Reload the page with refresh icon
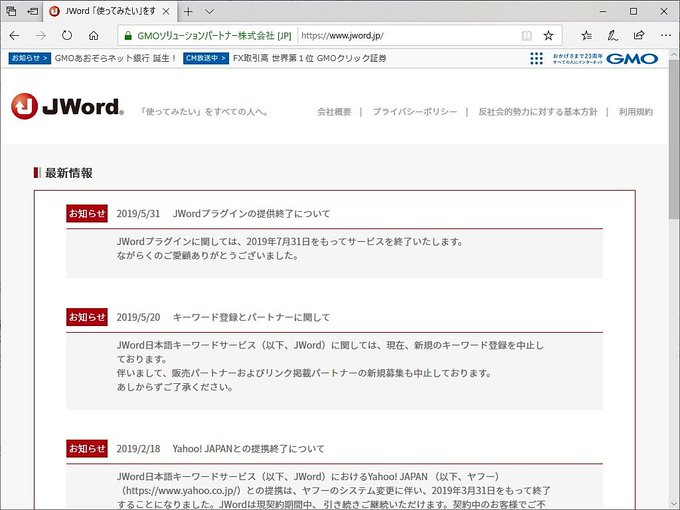This screenshot has height=510, width=680. tap(67, 36)
